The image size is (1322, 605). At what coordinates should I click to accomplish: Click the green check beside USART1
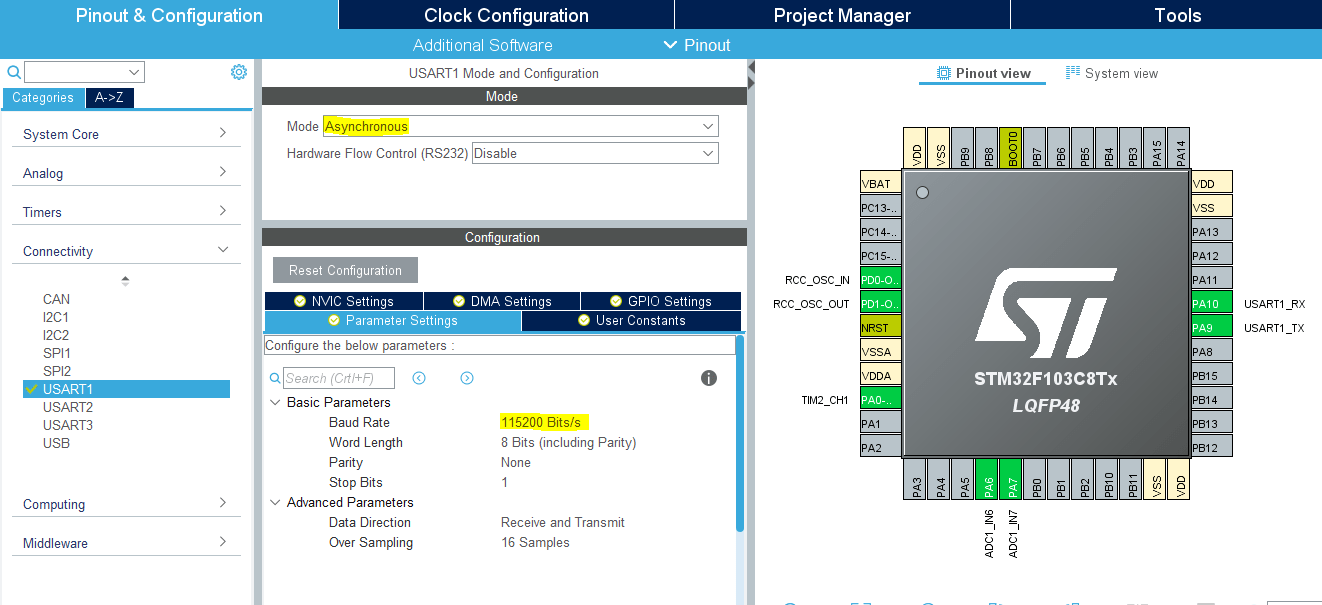click(31, 389)
